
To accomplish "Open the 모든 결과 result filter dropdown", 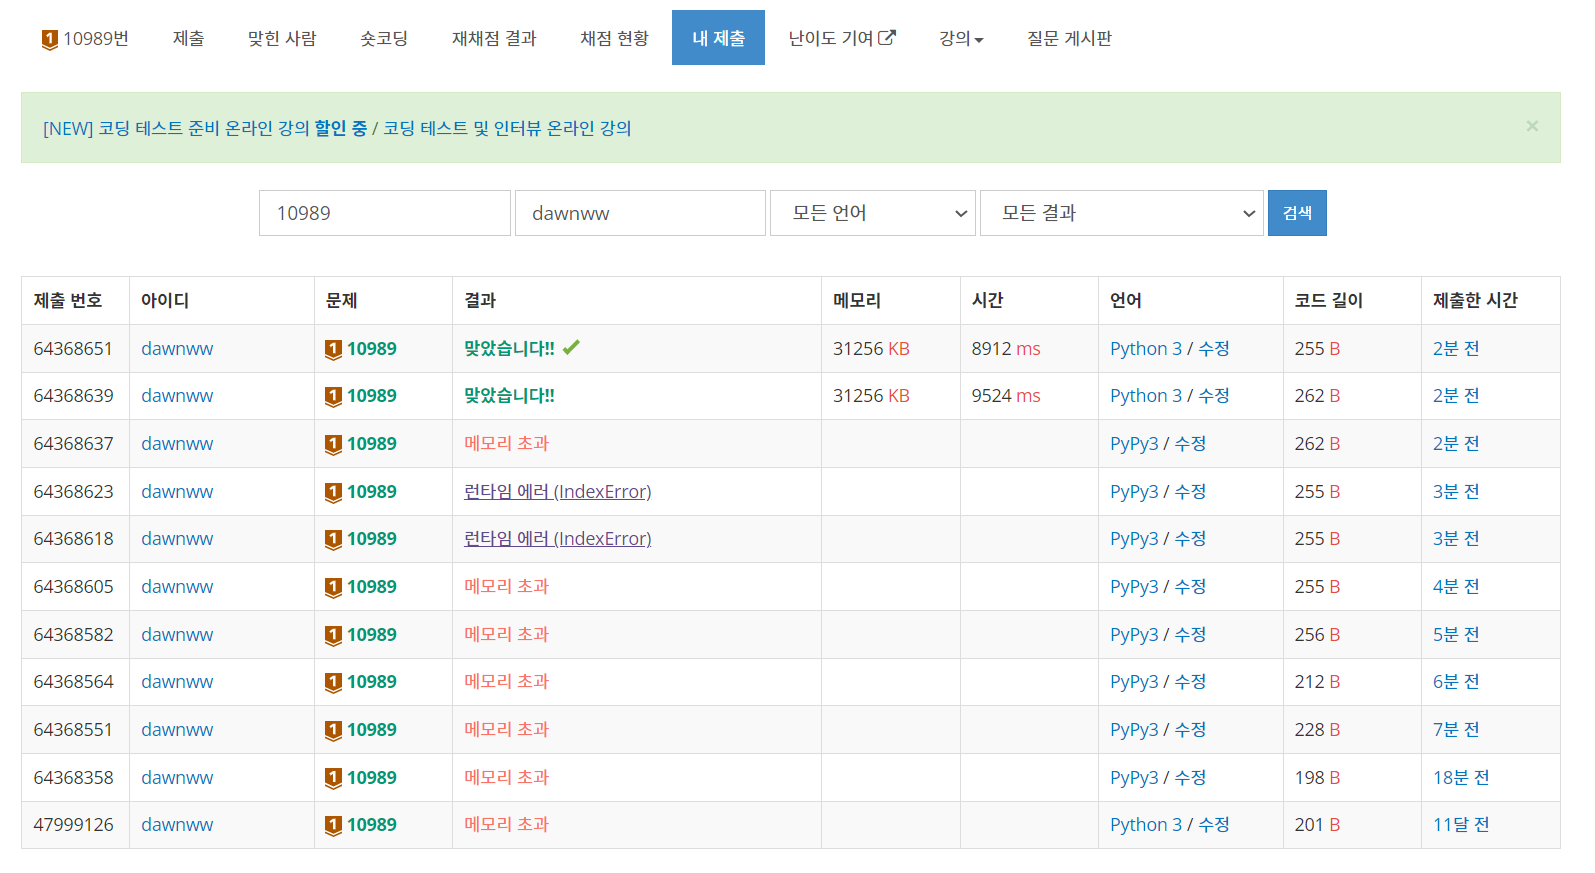I will (1122, 213).
